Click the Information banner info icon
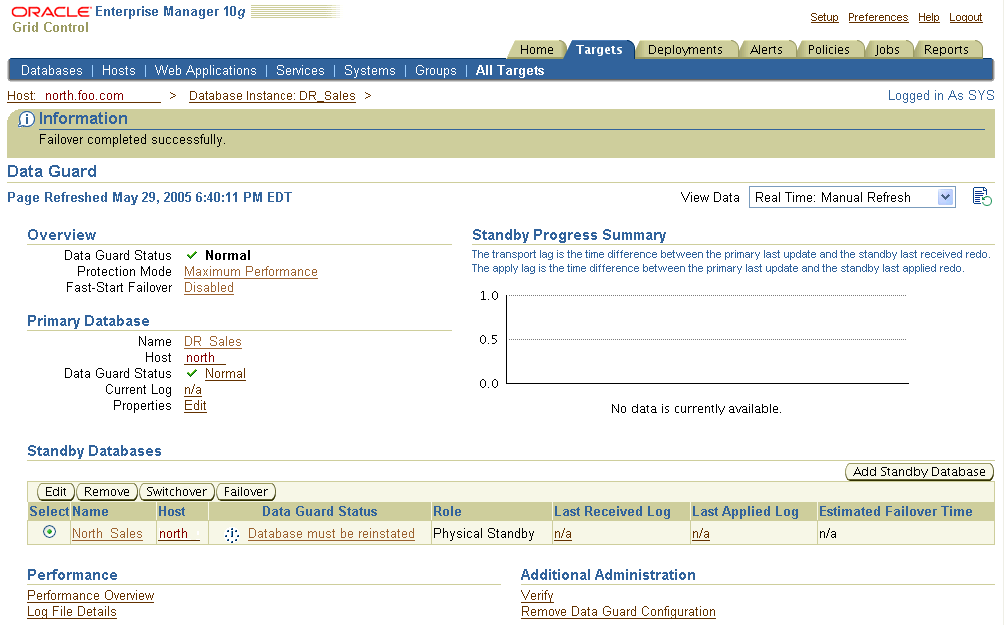The height and width of the screenshot is (625, 1004). click(26, 118)
